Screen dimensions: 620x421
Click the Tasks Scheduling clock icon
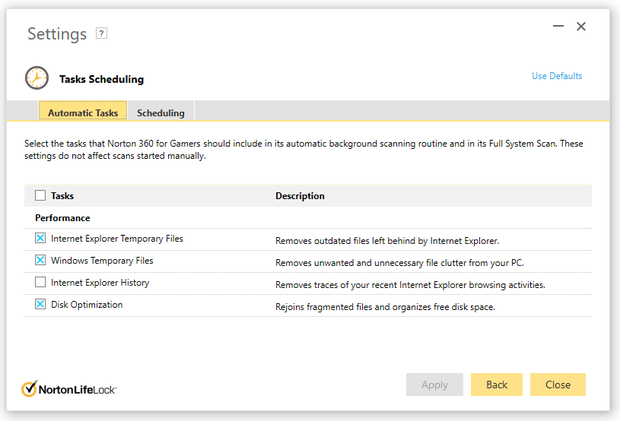tap(36, 79)
